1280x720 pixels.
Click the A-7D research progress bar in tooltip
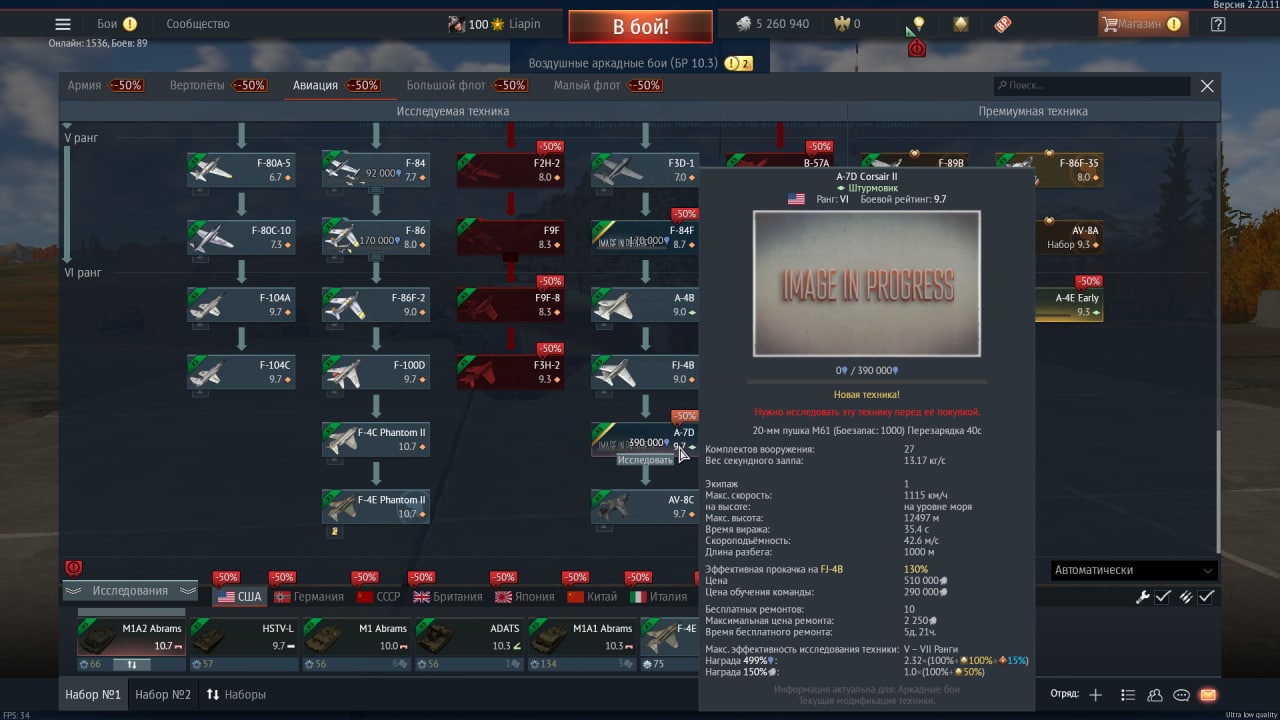[866, 381]
